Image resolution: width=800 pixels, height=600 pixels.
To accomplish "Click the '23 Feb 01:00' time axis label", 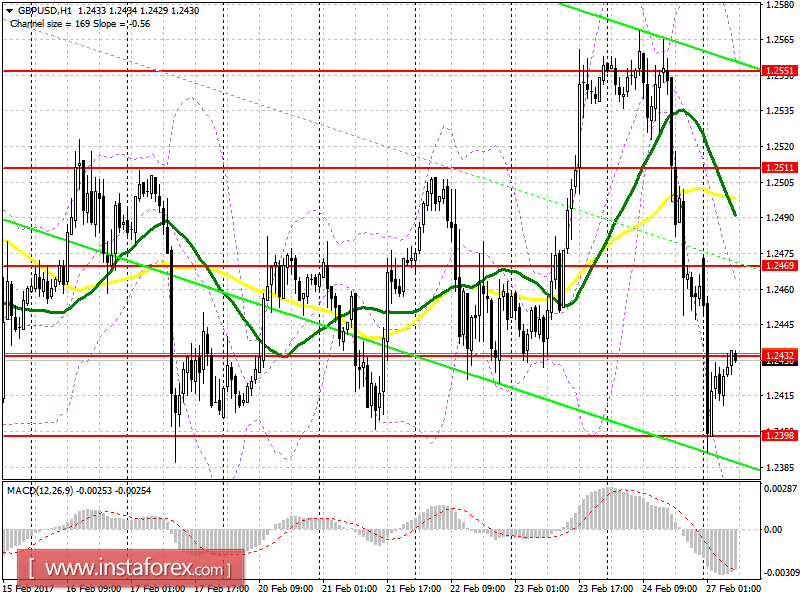I will [x=542, y=589].
